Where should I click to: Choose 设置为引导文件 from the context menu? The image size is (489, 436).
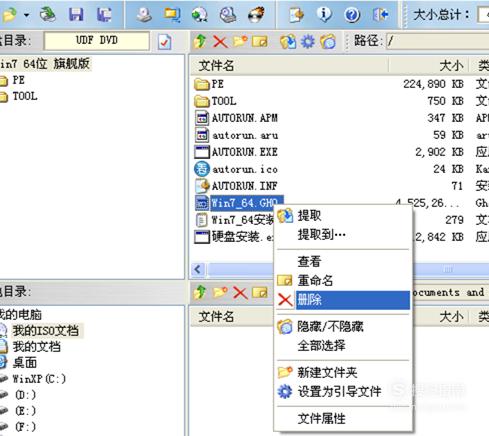tap(343, 392)
